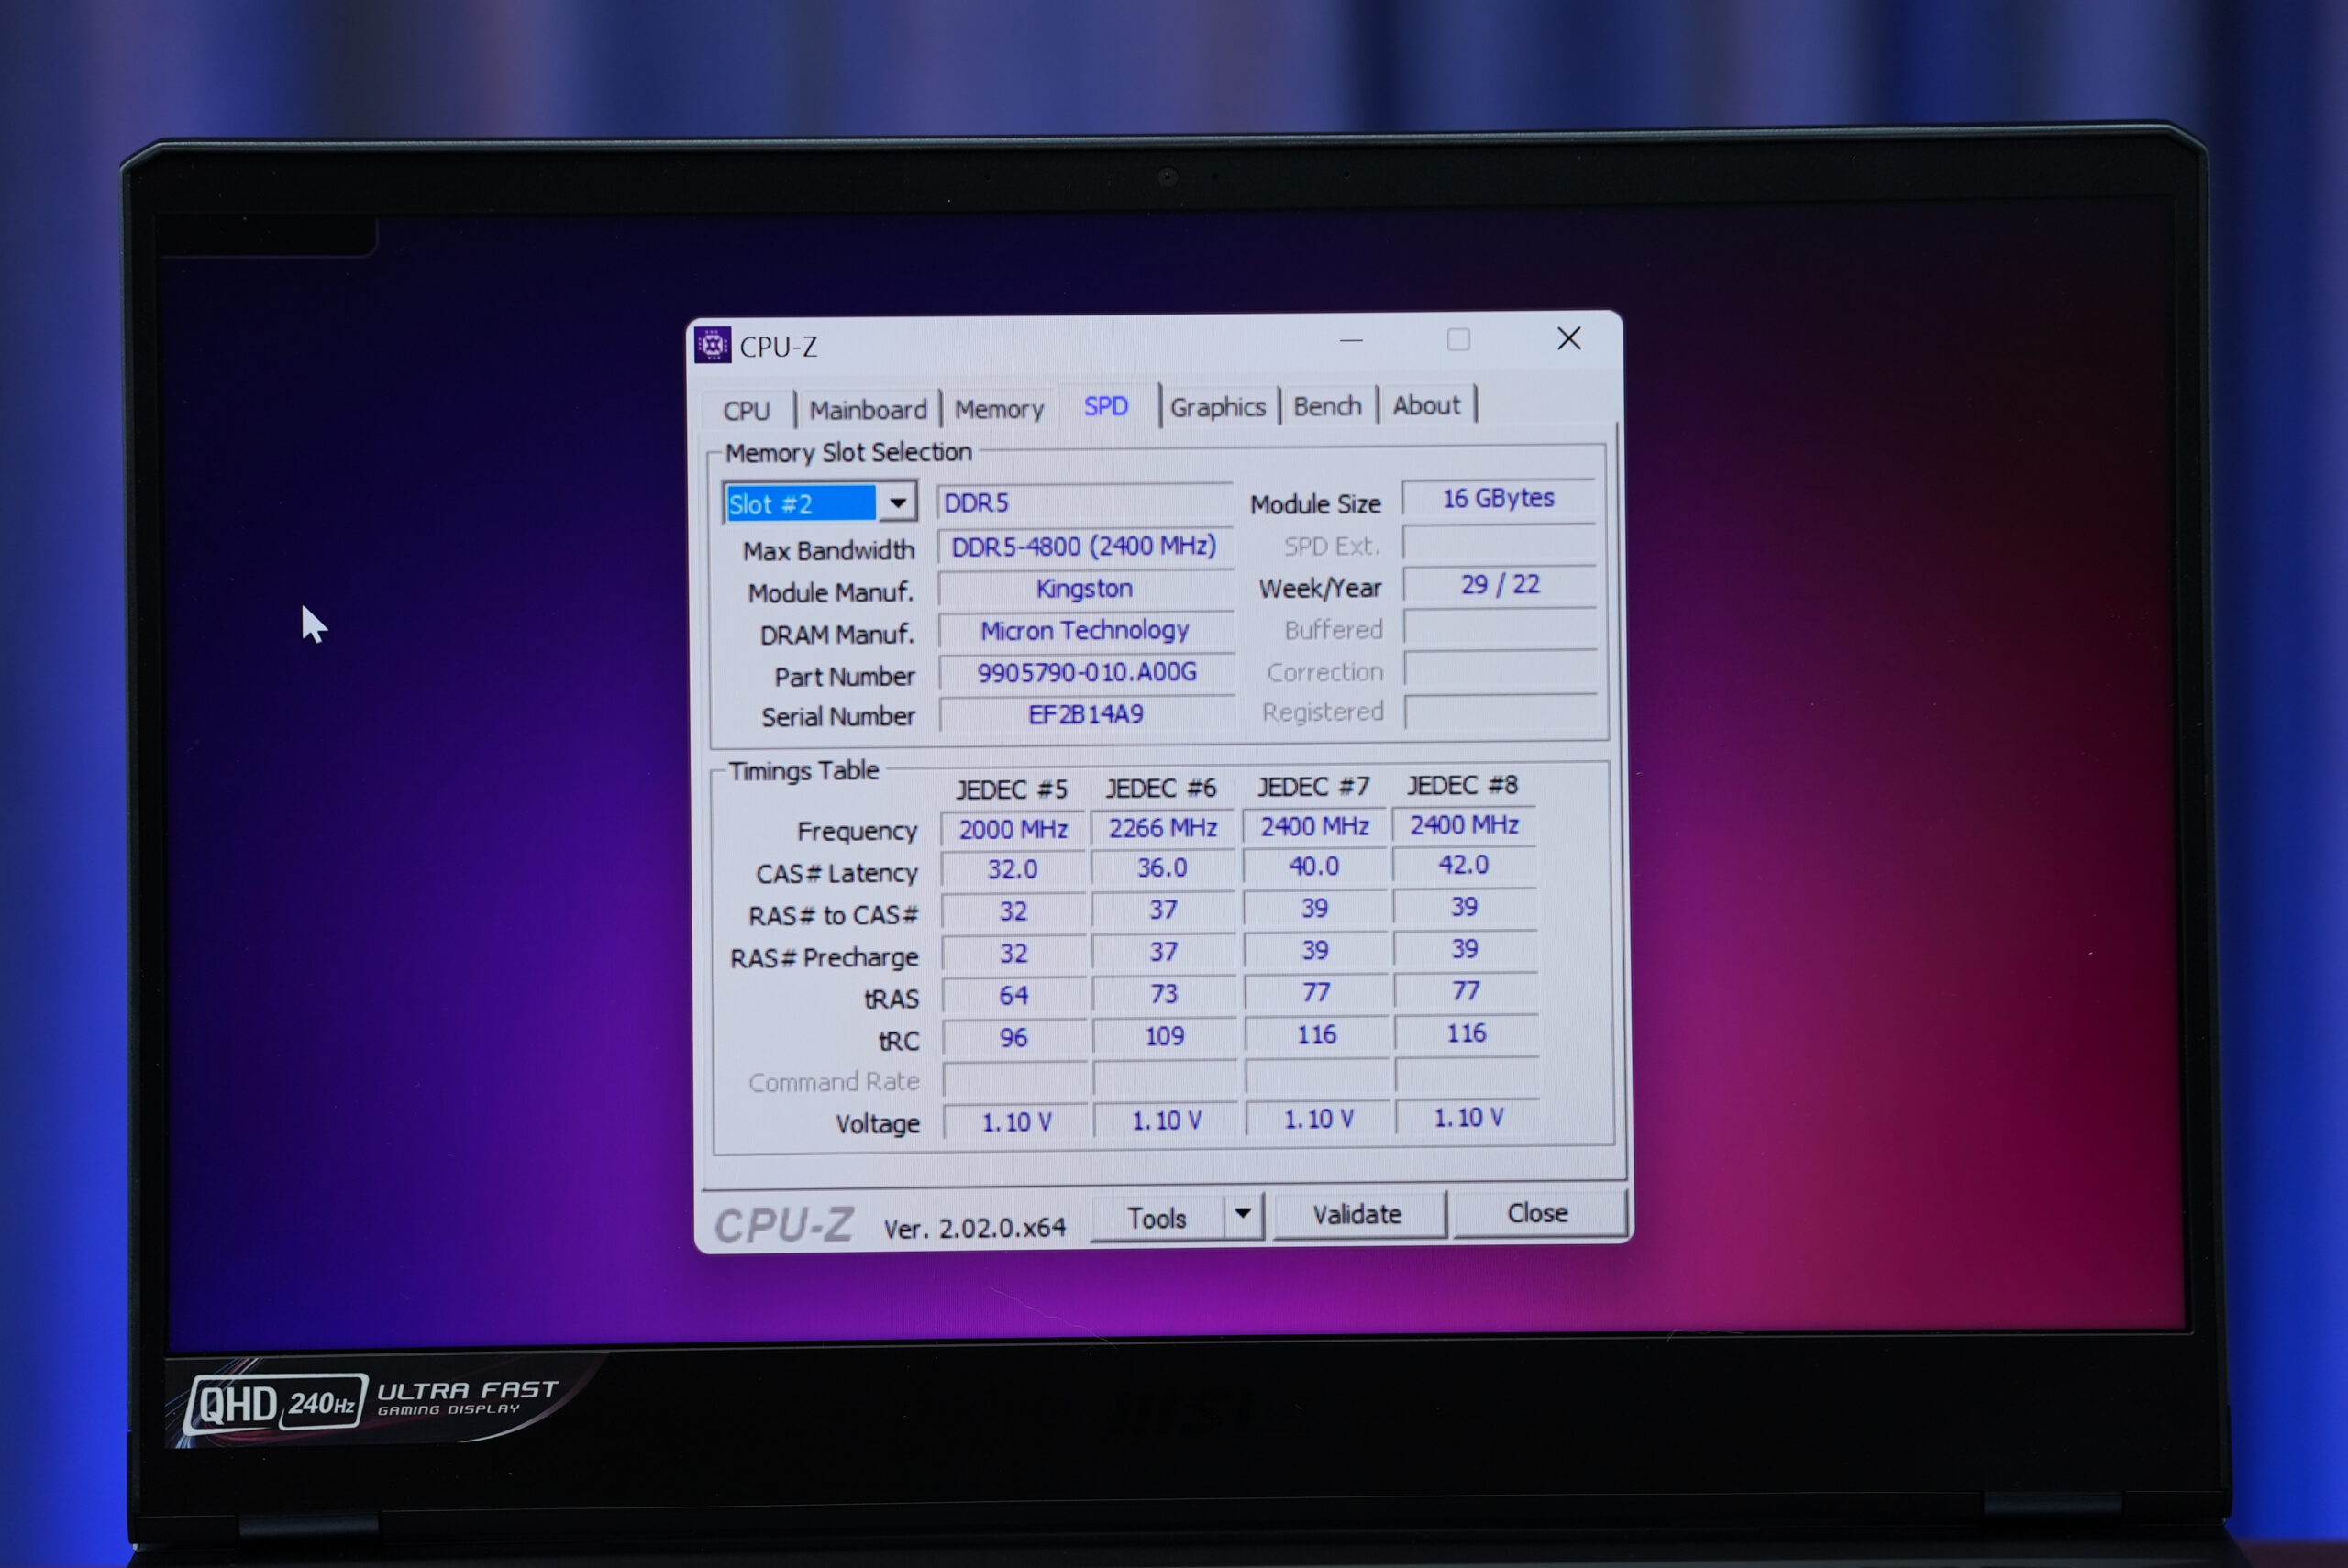Open the About tab
This screenshot has width=2348, height=1568.
tap(1426, 405)
